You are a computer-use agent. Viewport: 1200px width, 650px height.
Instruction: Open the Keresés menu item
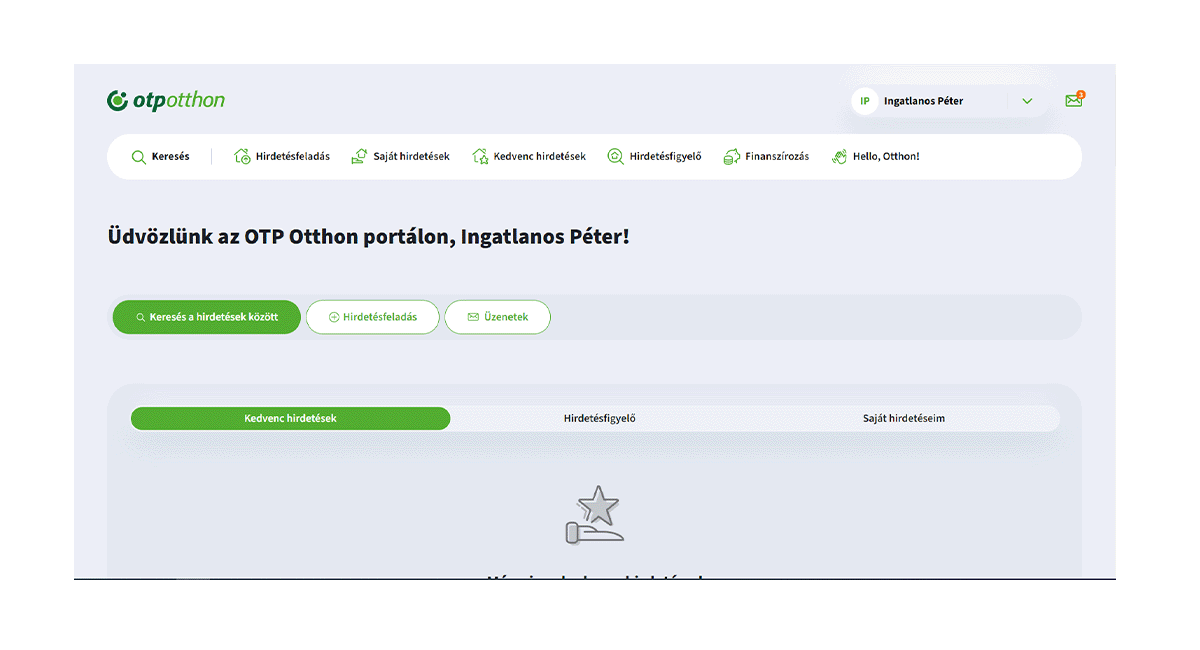(x=170, y=157)
